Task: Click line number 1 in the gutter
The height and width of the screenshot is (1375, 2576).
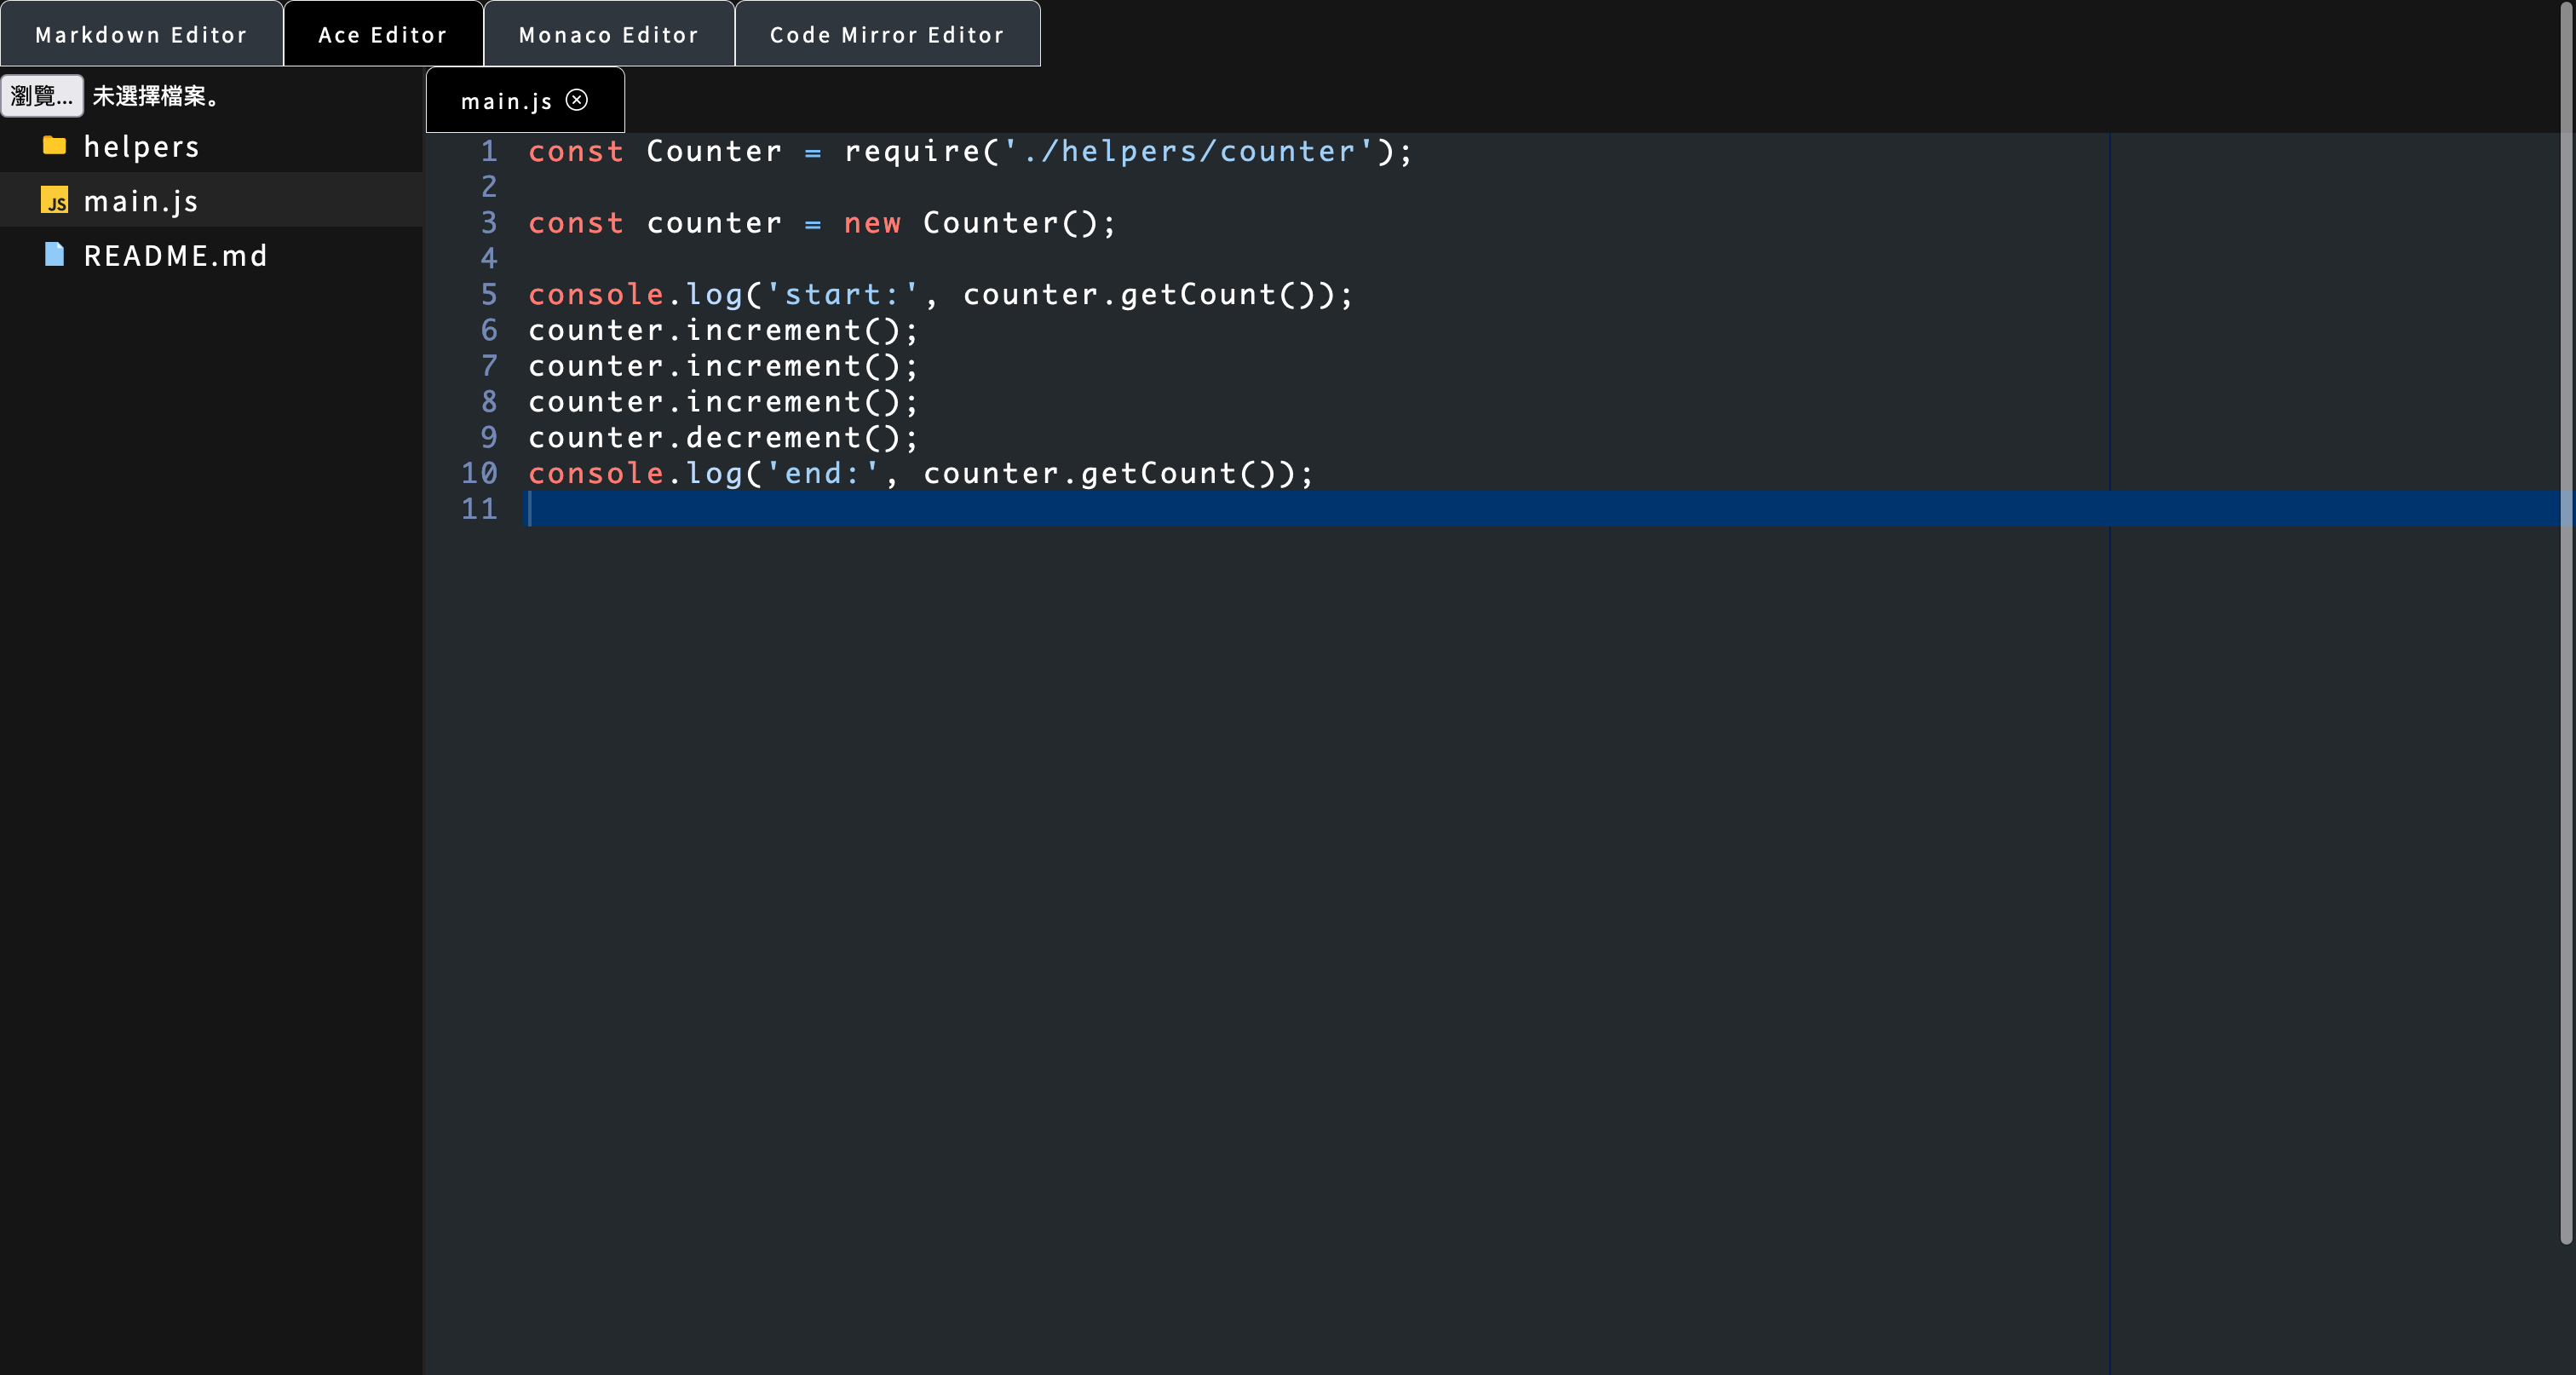Action: coord(488,151)
